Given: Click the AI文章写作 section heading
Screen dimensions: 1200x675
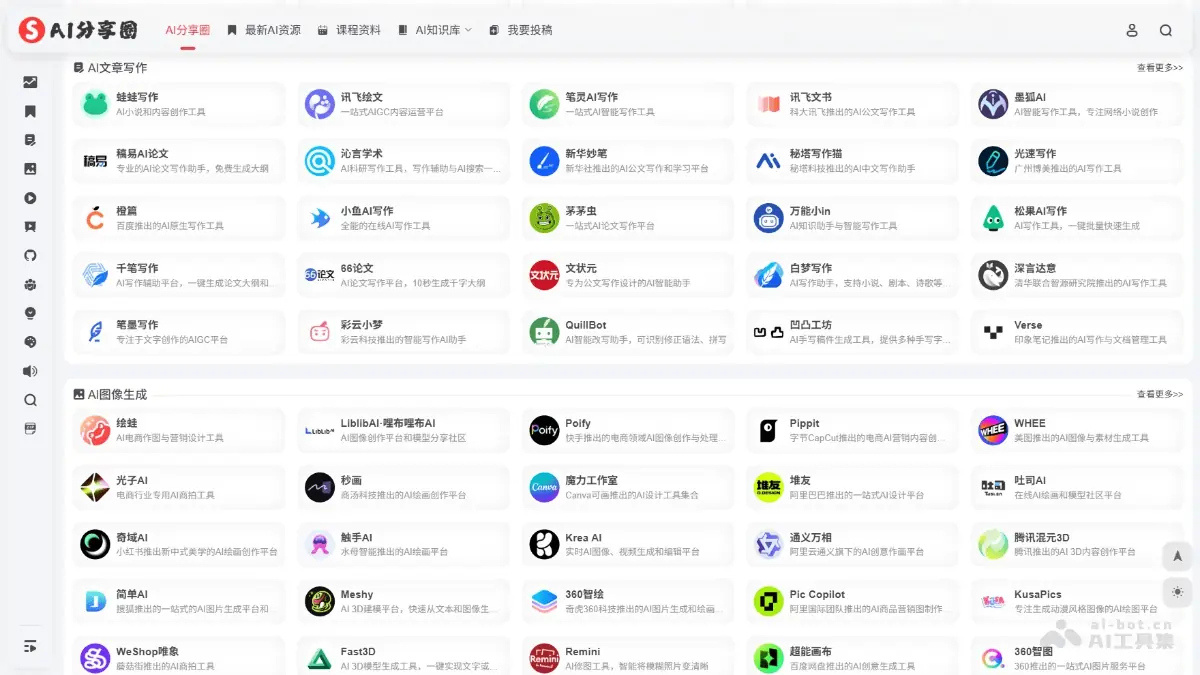Looking at the screenshot, I should (110, 68).
